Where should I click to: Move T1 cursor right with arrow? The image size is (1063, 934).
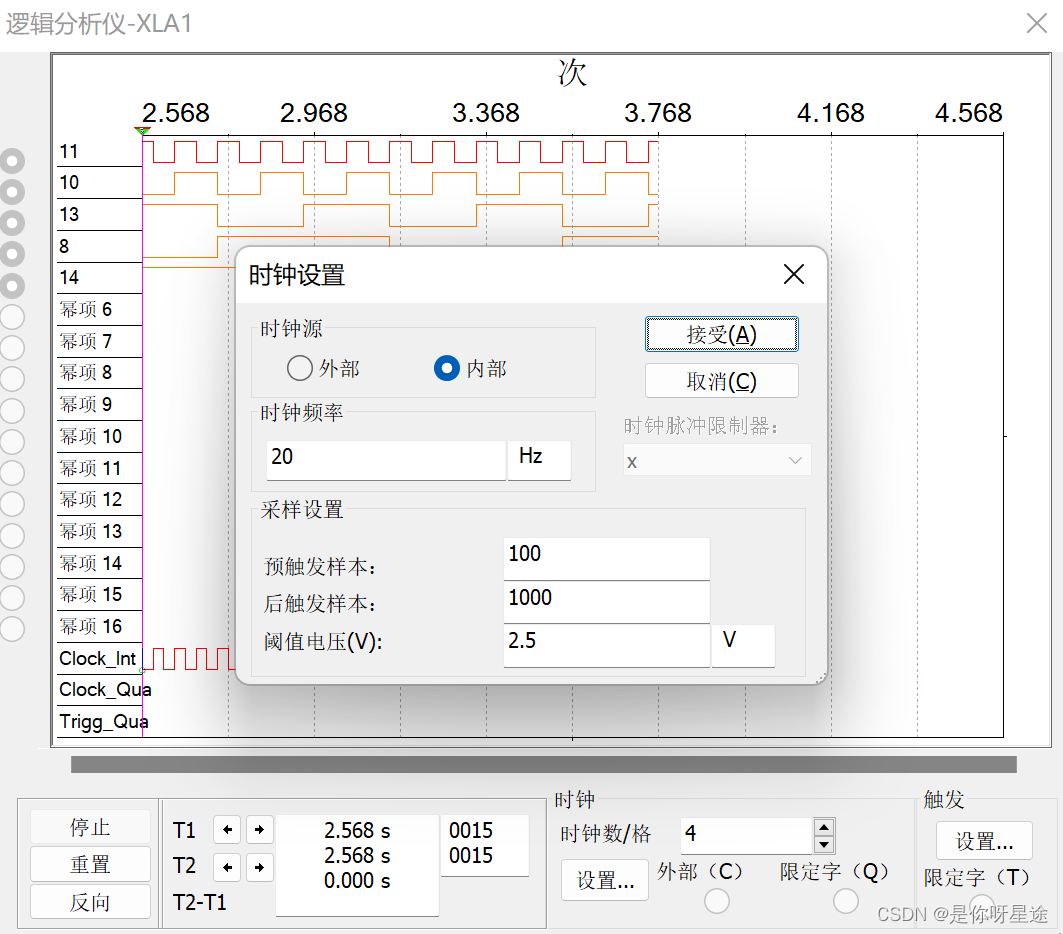(x=260, y=829)
